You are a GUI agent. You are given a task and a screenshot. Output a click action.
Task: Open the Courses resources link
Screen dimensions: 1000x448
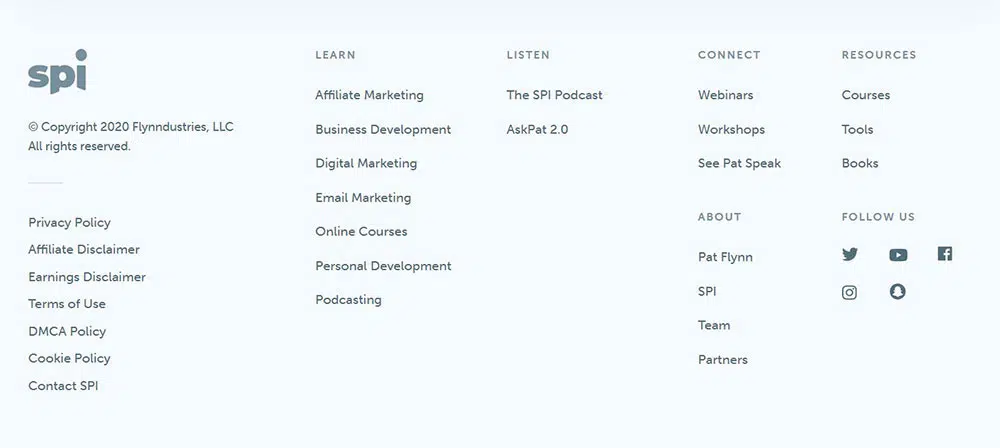pos(865,95)
